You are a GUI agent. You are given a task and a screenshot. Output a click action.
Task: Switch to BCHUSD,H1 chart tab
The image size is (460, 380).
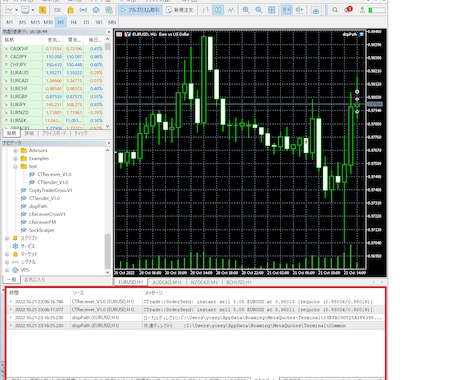[x=239, y=282]
